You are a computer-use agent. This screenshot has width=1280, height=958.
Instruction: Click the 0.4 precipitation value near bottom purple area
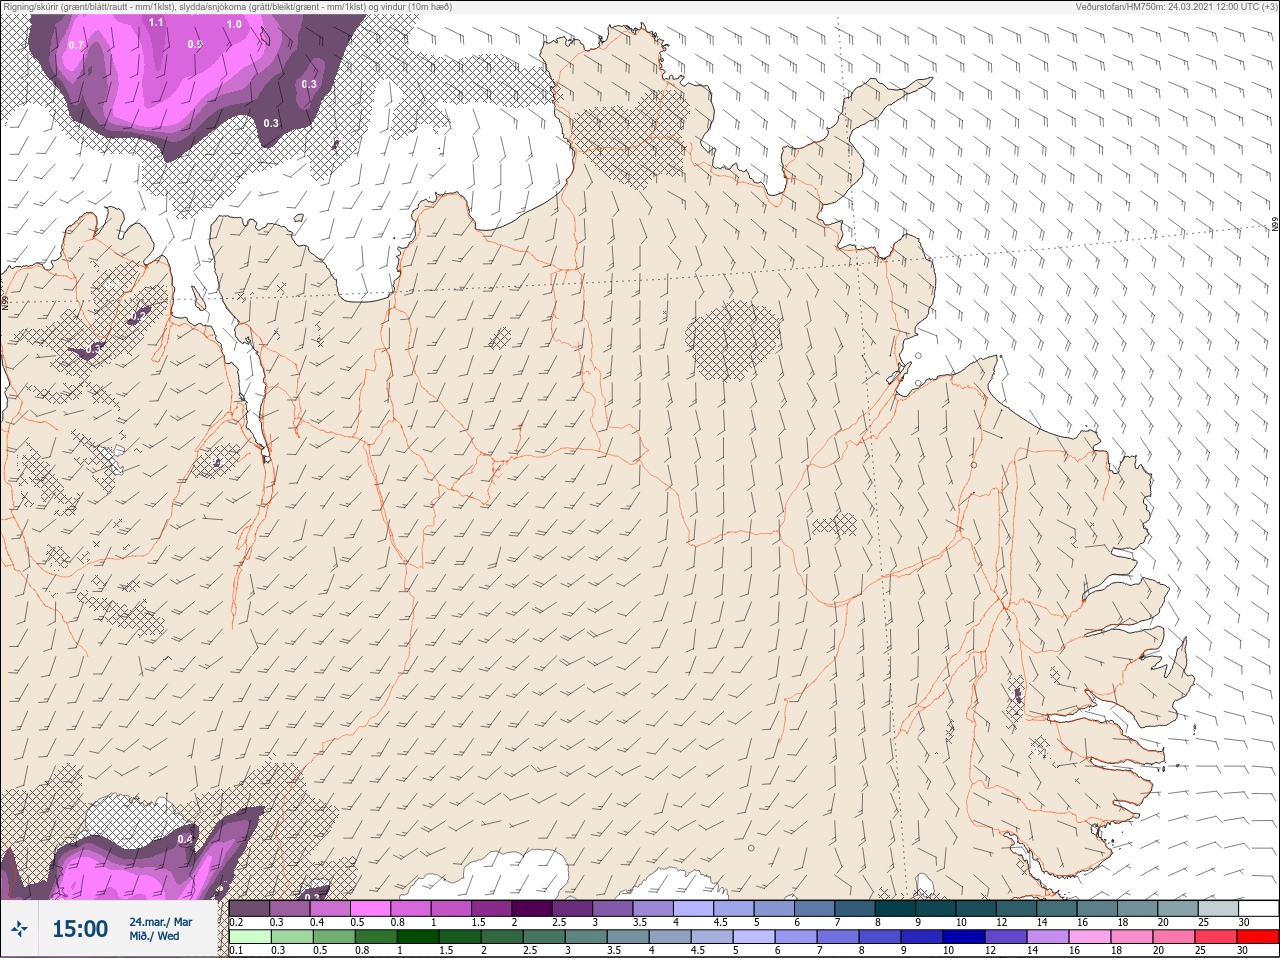click(185, 839)
